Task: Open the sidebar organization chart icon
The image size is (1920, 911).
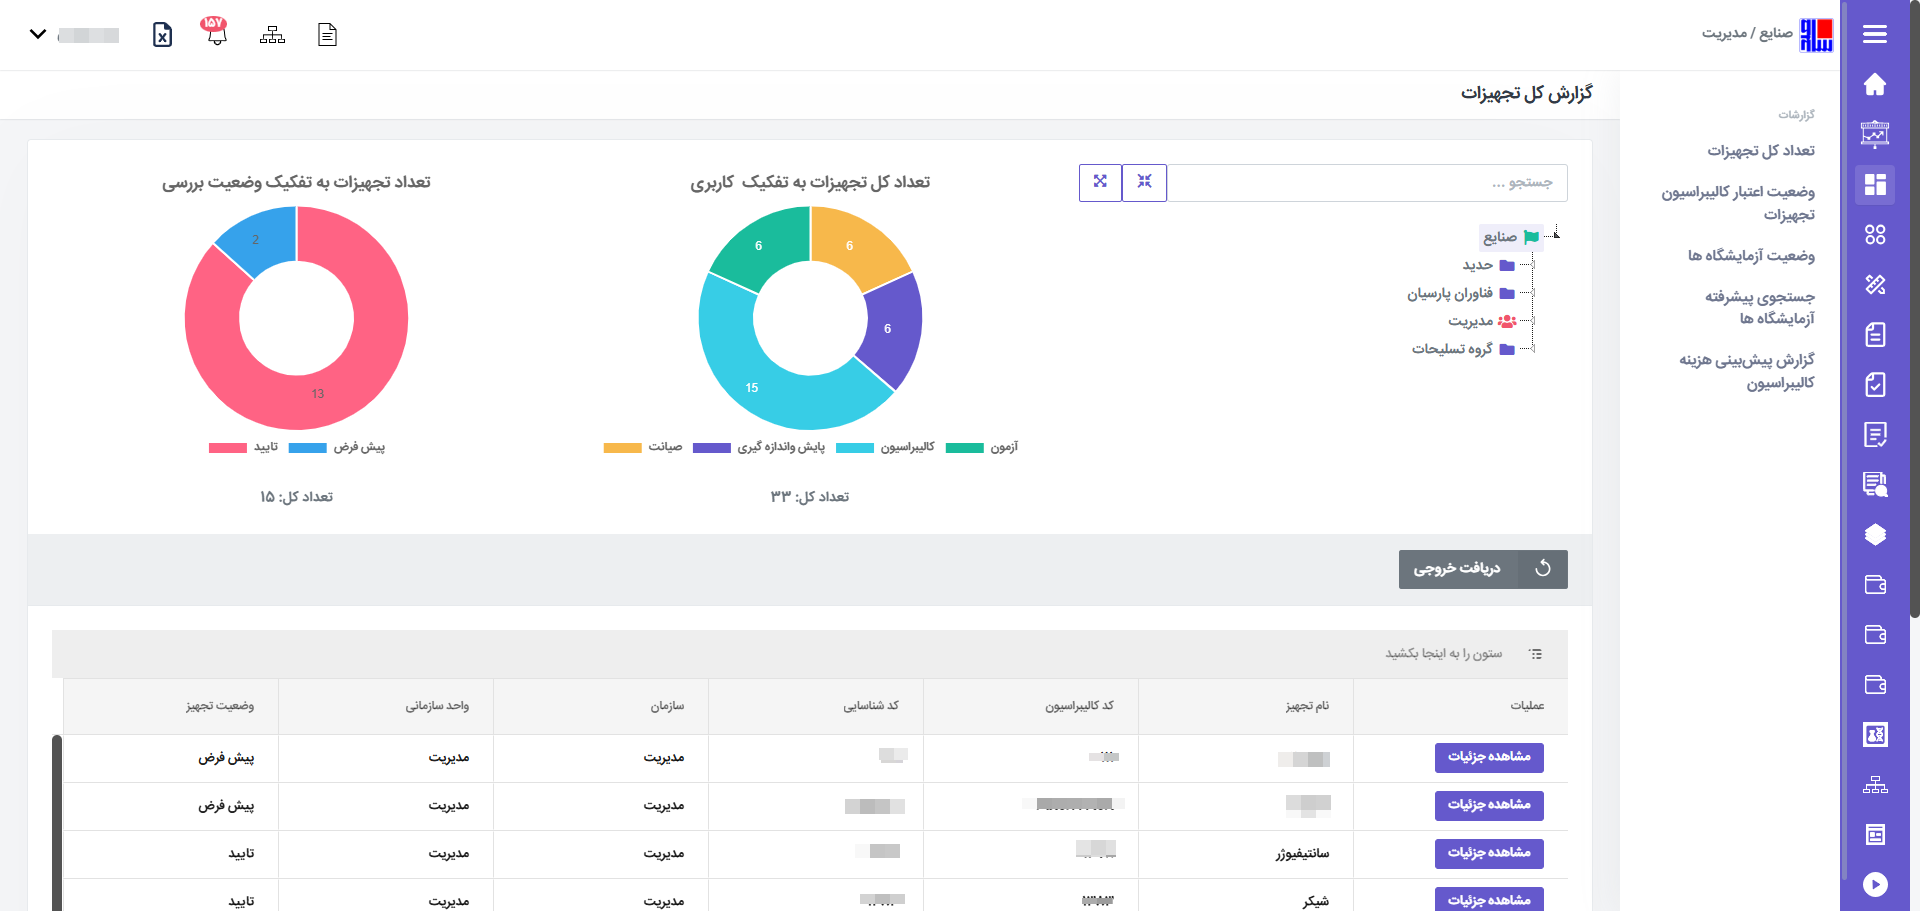Action: point(1875,785)
